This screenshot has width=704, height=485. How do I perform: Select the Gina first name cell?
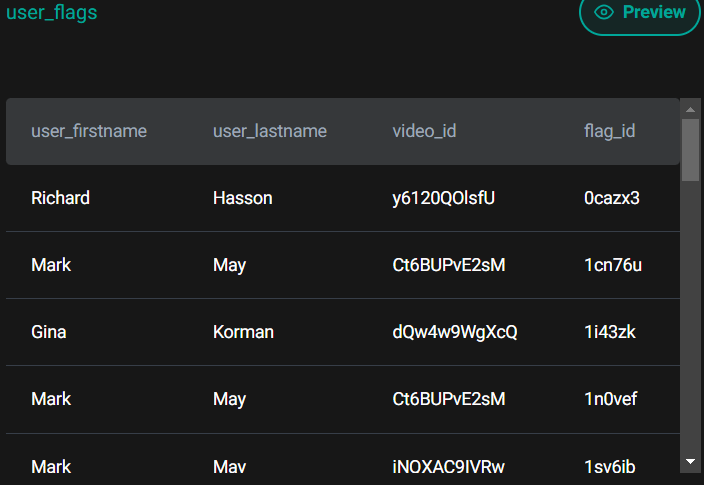49,332
